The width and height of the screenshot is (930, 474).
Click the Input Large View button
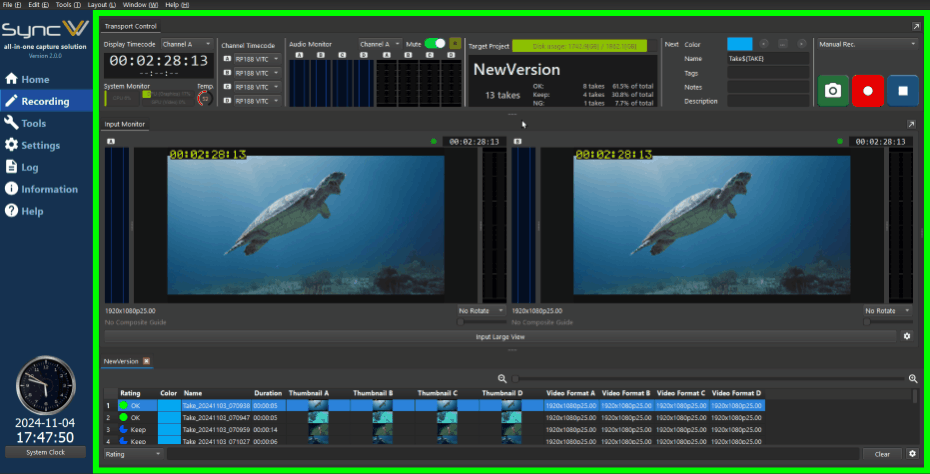[x=498, y=336]
